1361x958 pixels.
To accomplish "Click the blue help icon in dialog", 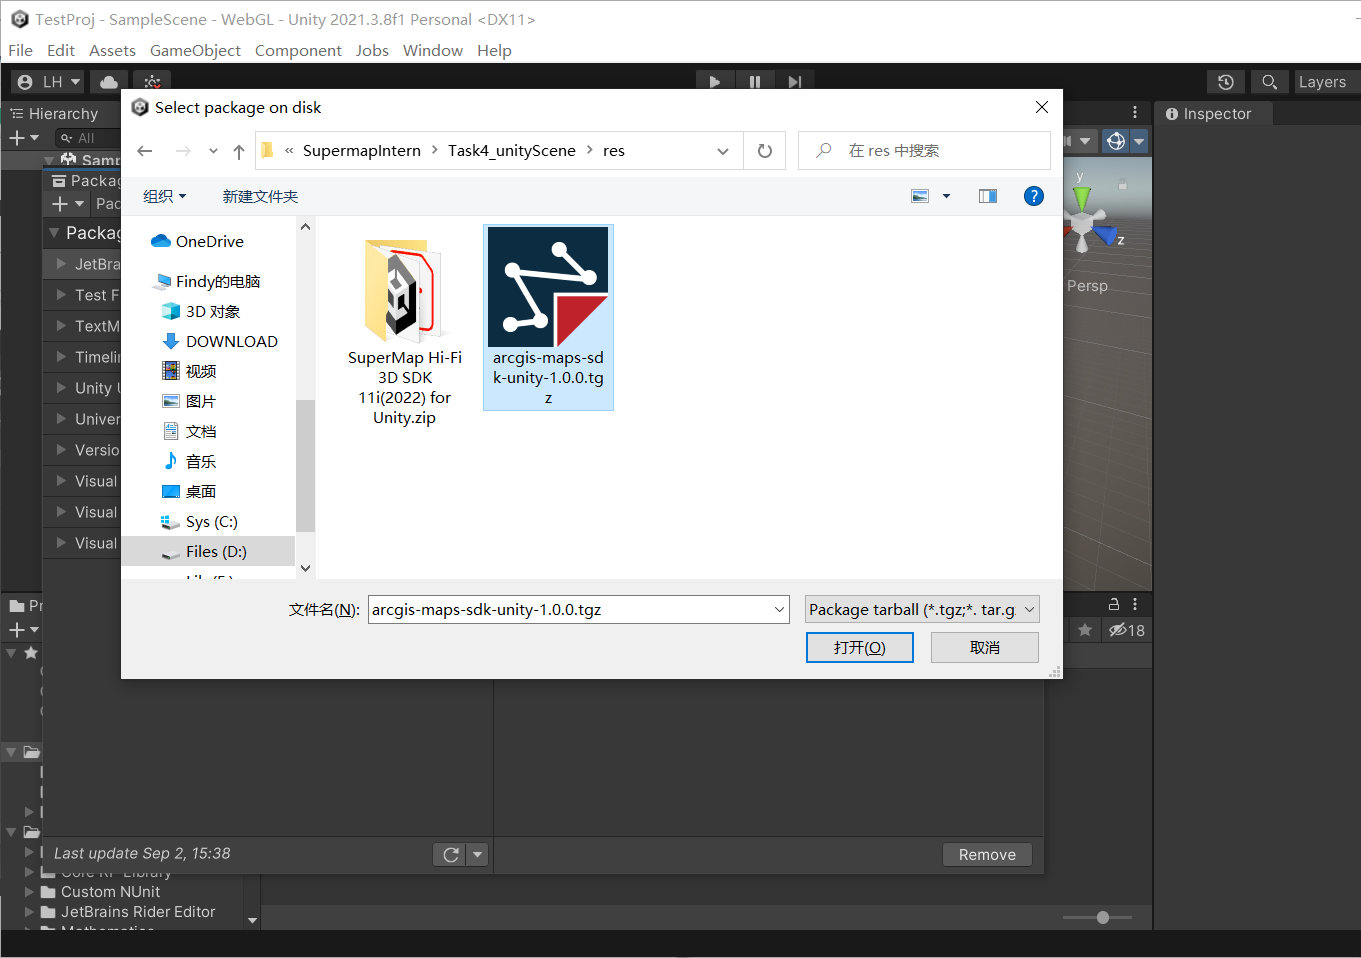I will coord(1034,196).
